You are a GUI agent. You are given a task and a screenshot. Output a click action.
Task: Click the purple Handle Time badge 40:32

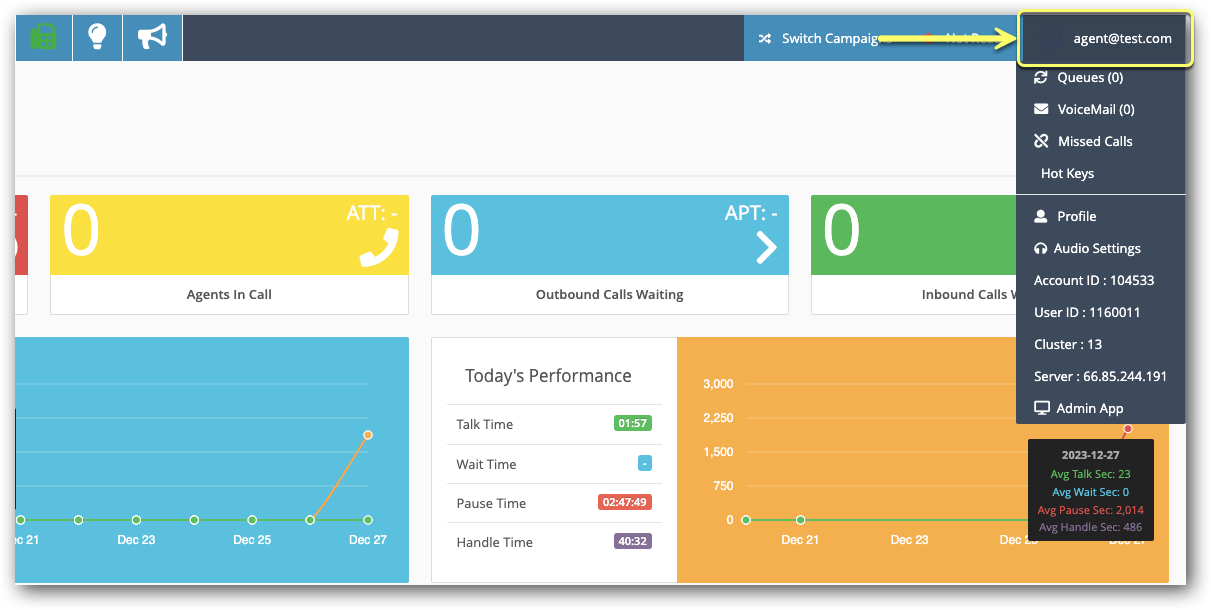(x=632, y=542)
